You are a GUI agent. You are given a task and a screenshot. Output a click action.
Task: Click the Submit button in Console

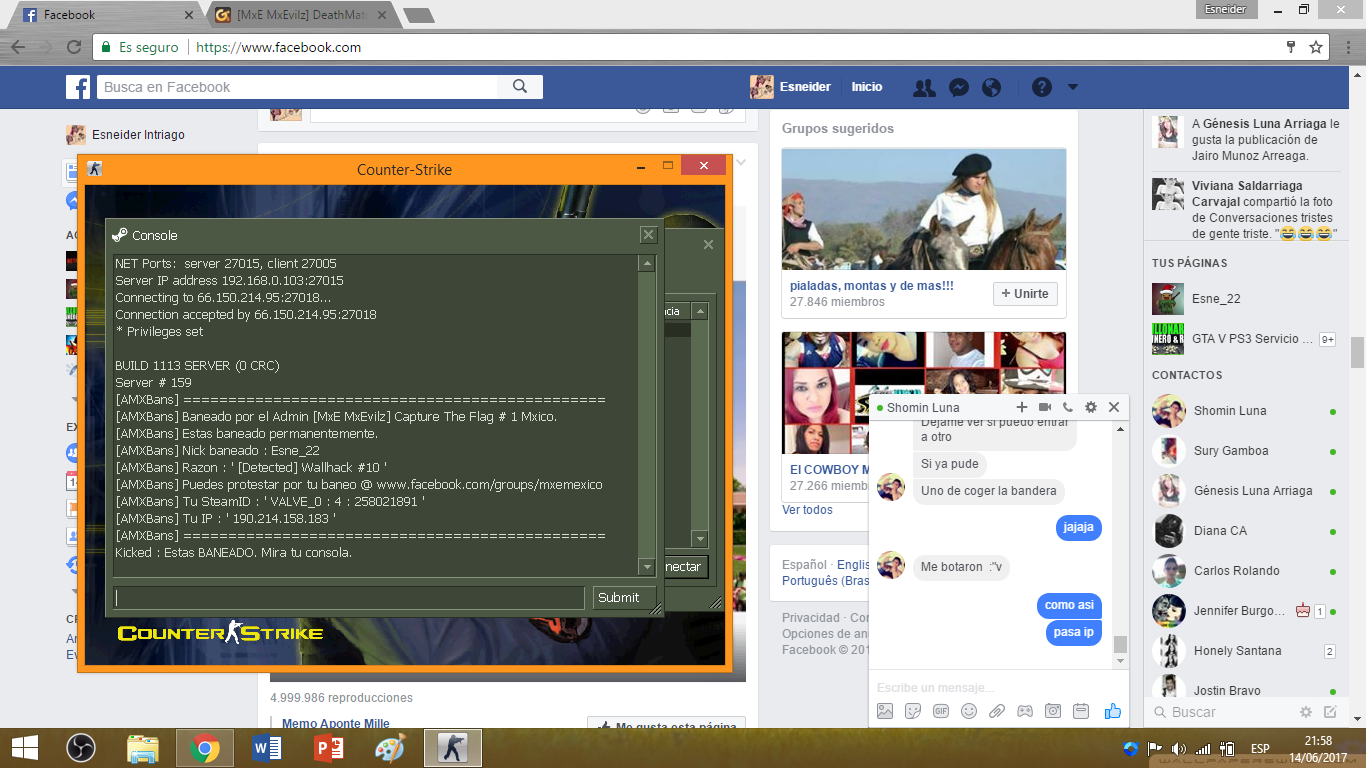[624, 597]
